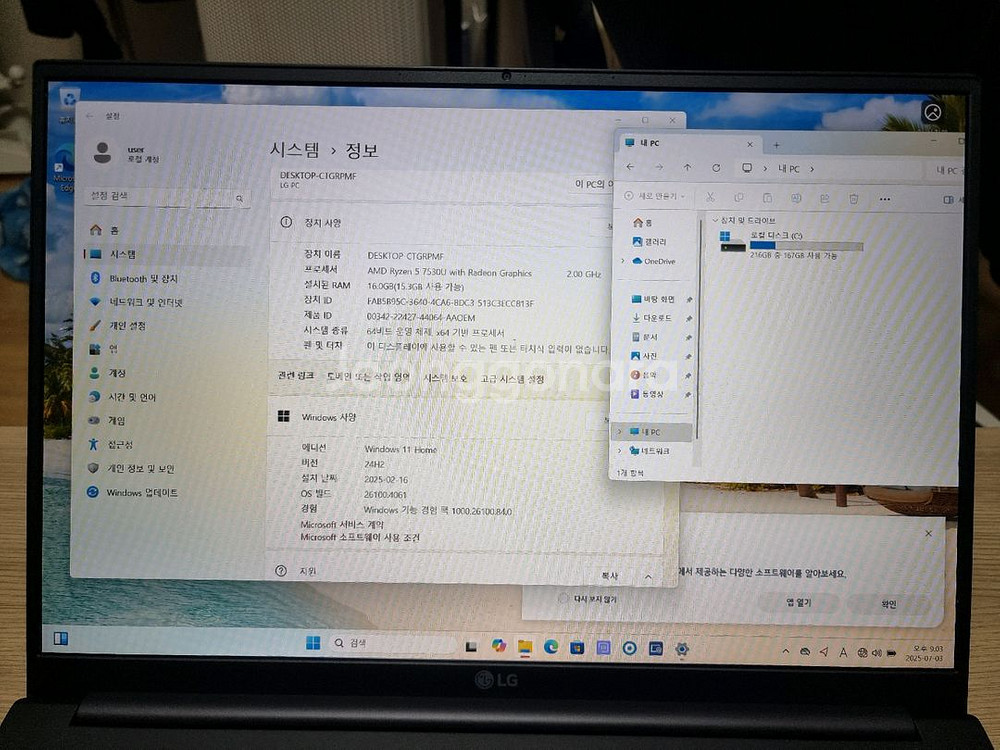
Task: Click 복사 button in 지원 section
Action: 610,576
